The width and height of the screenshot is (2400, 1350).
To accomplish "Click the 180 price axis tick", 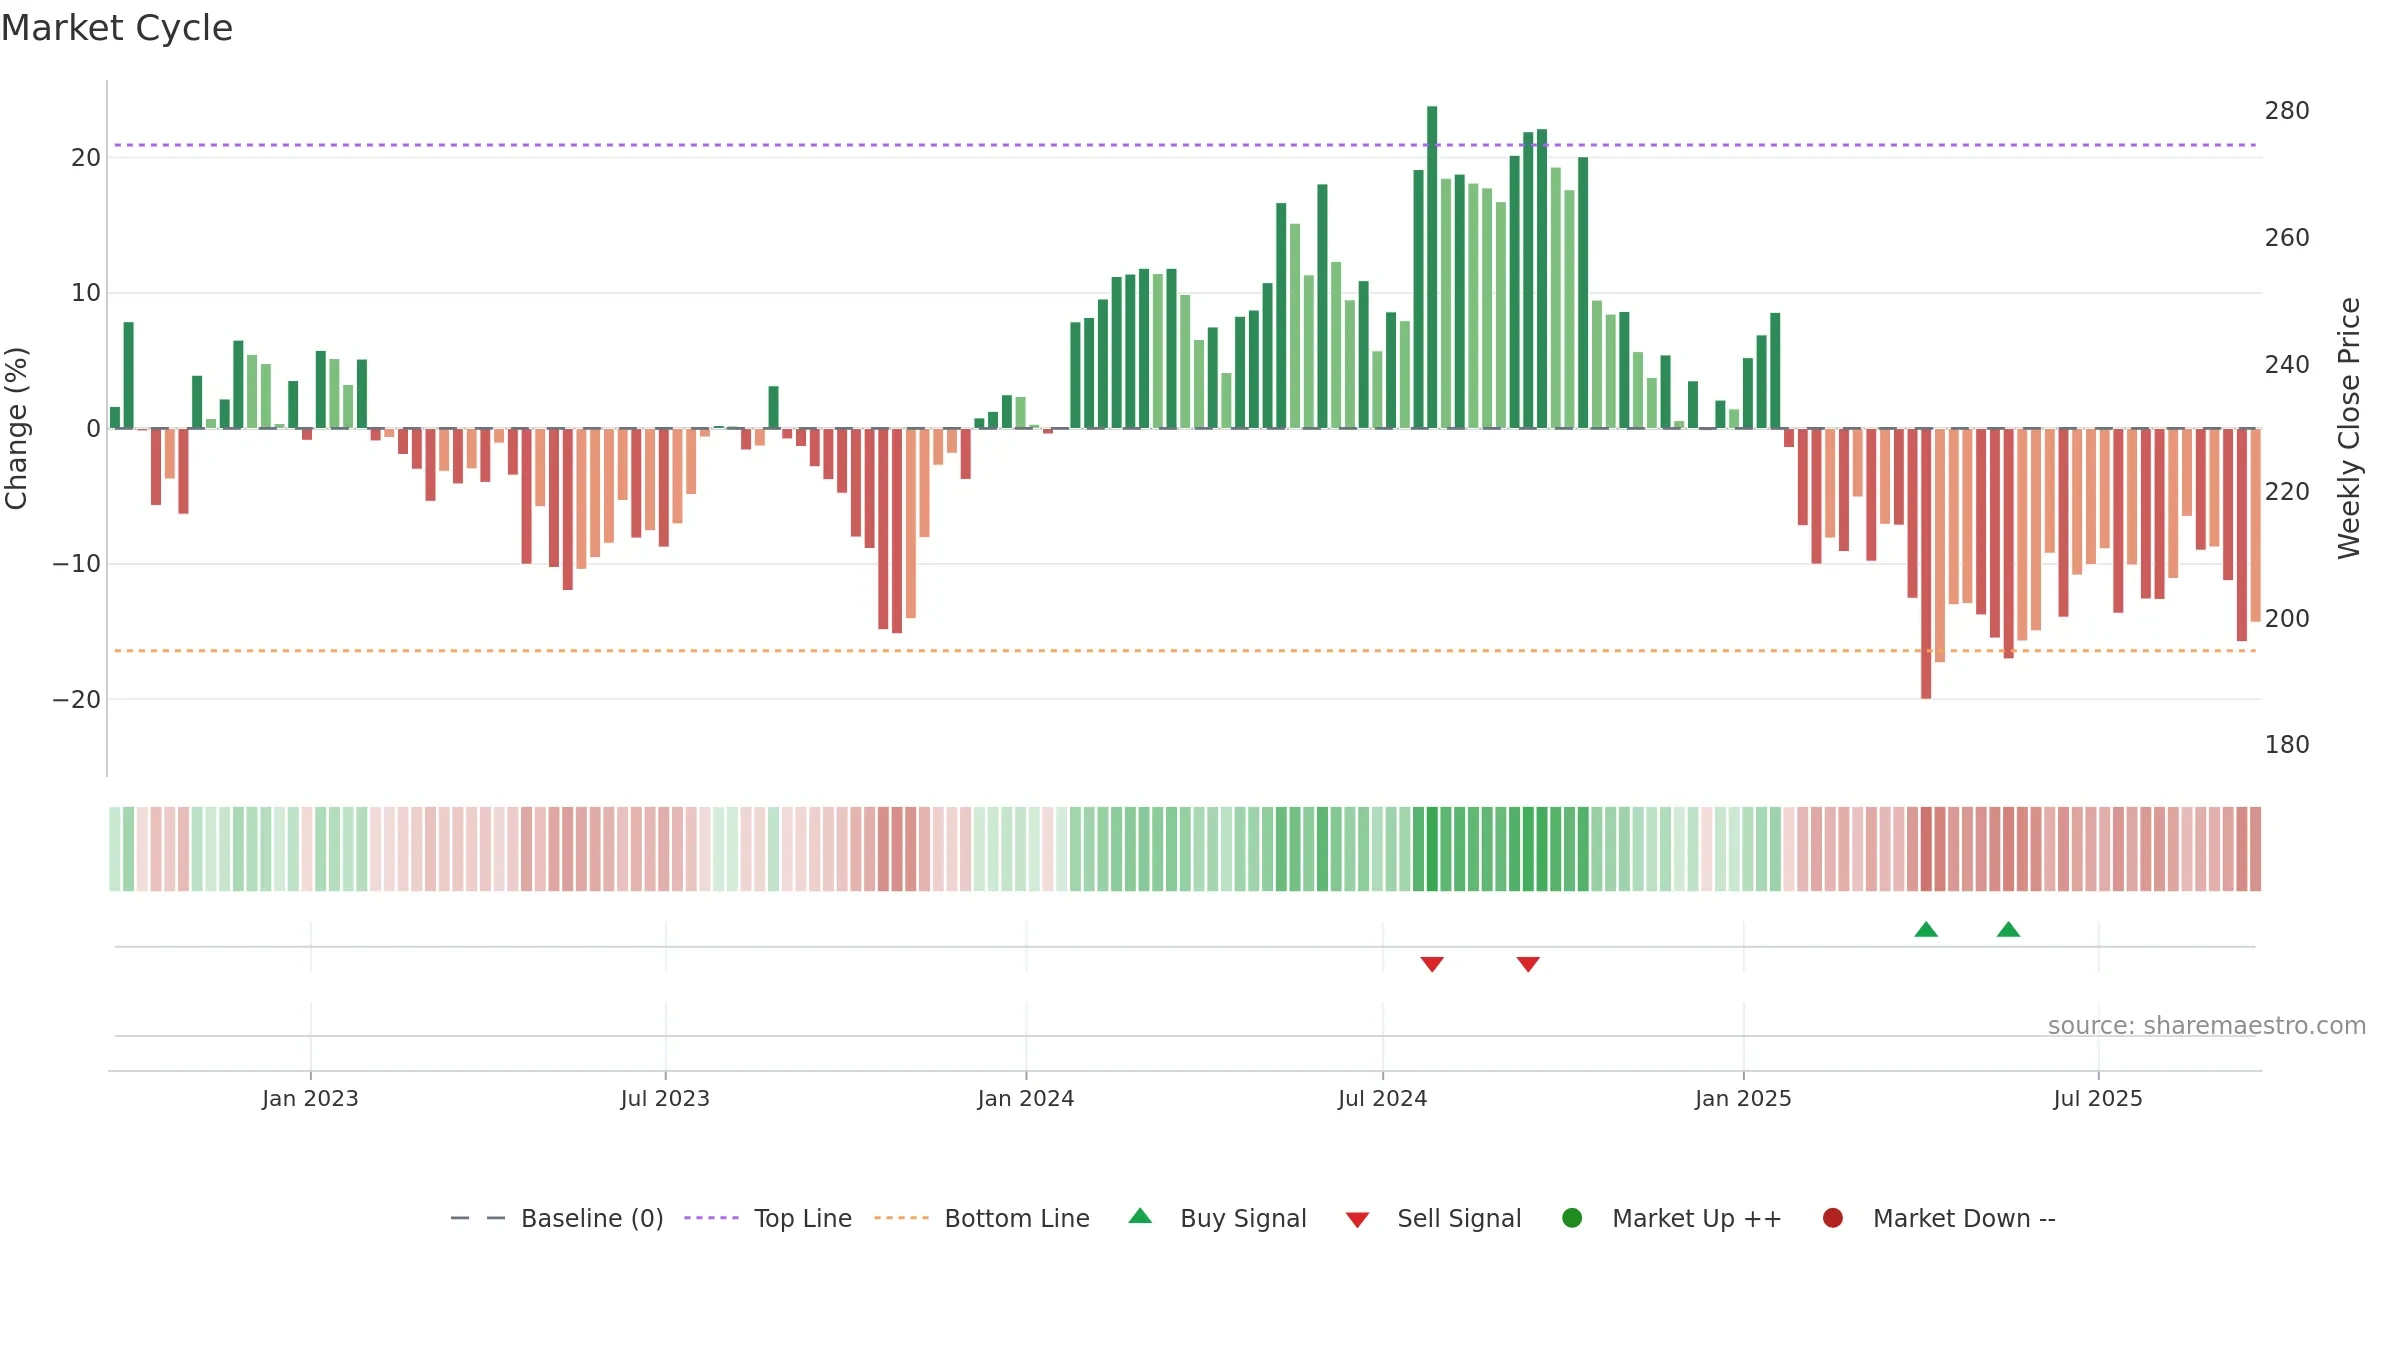I will click(2287, 745).
